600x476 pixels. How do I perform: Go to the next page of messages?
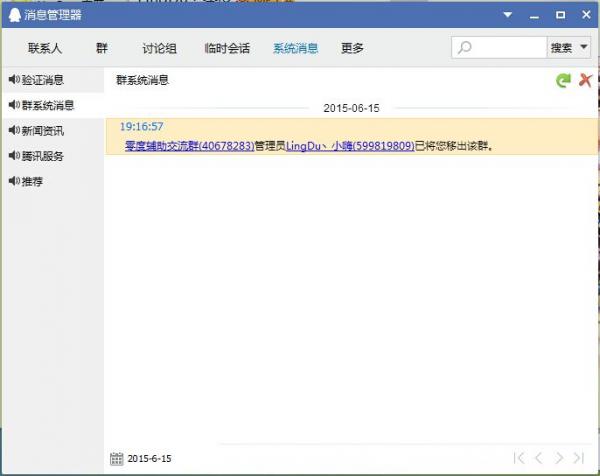click(559, 458)
